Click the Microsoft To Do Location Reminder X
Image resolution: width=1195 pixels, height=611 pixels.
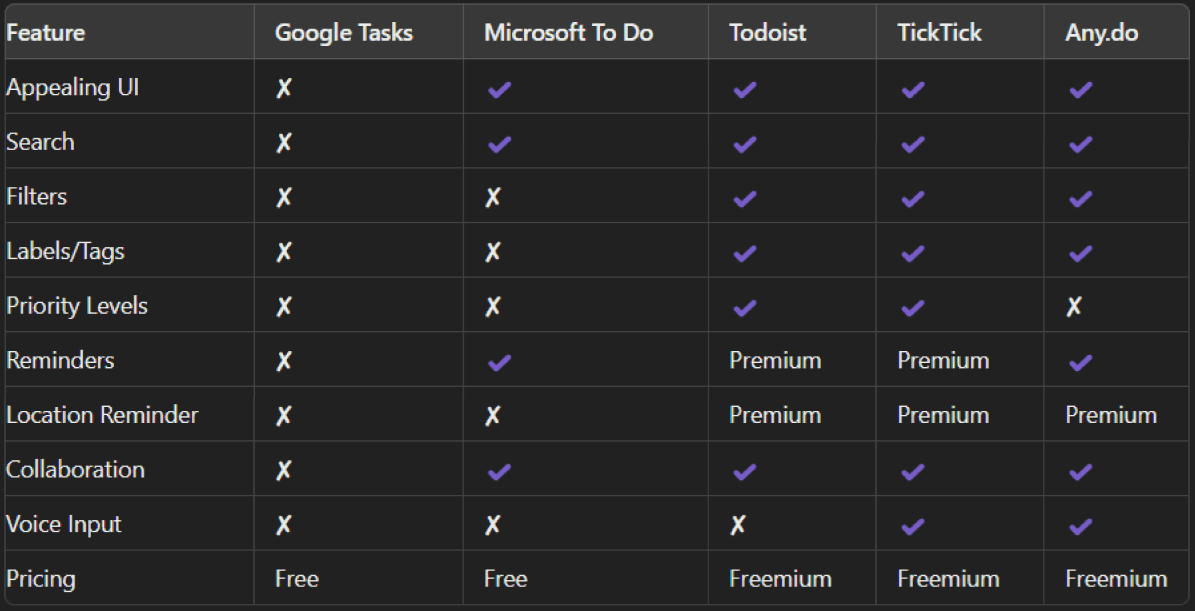(492, 416)
